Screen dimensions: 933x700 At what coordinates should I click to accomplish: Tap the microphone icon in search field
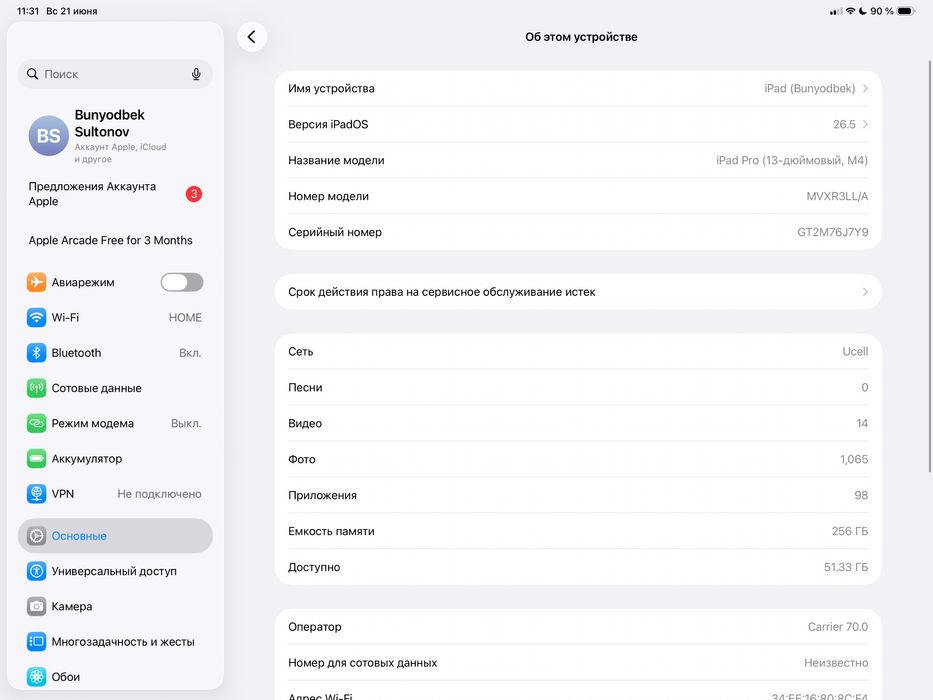tap(196, 74)
